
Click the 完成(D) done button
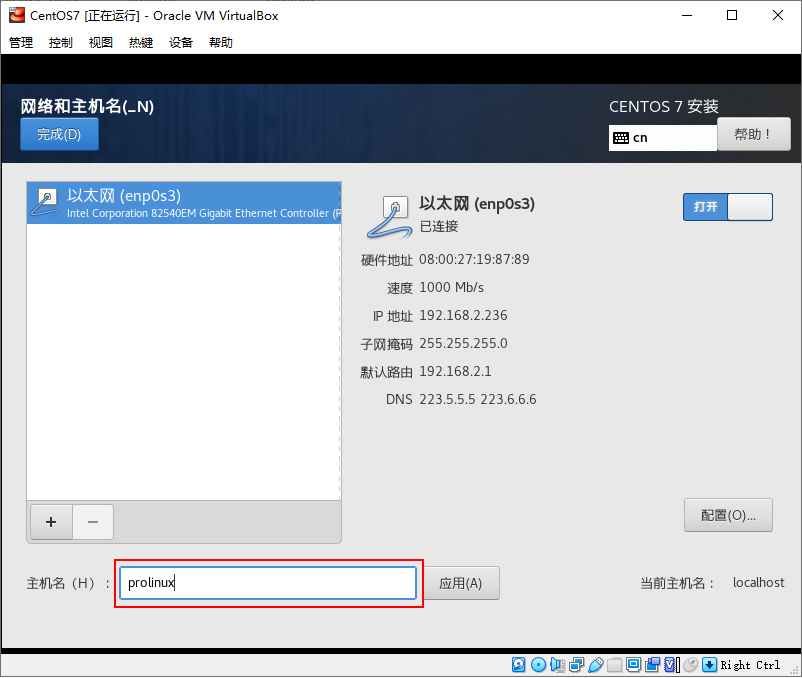click(x=59, y=134)
